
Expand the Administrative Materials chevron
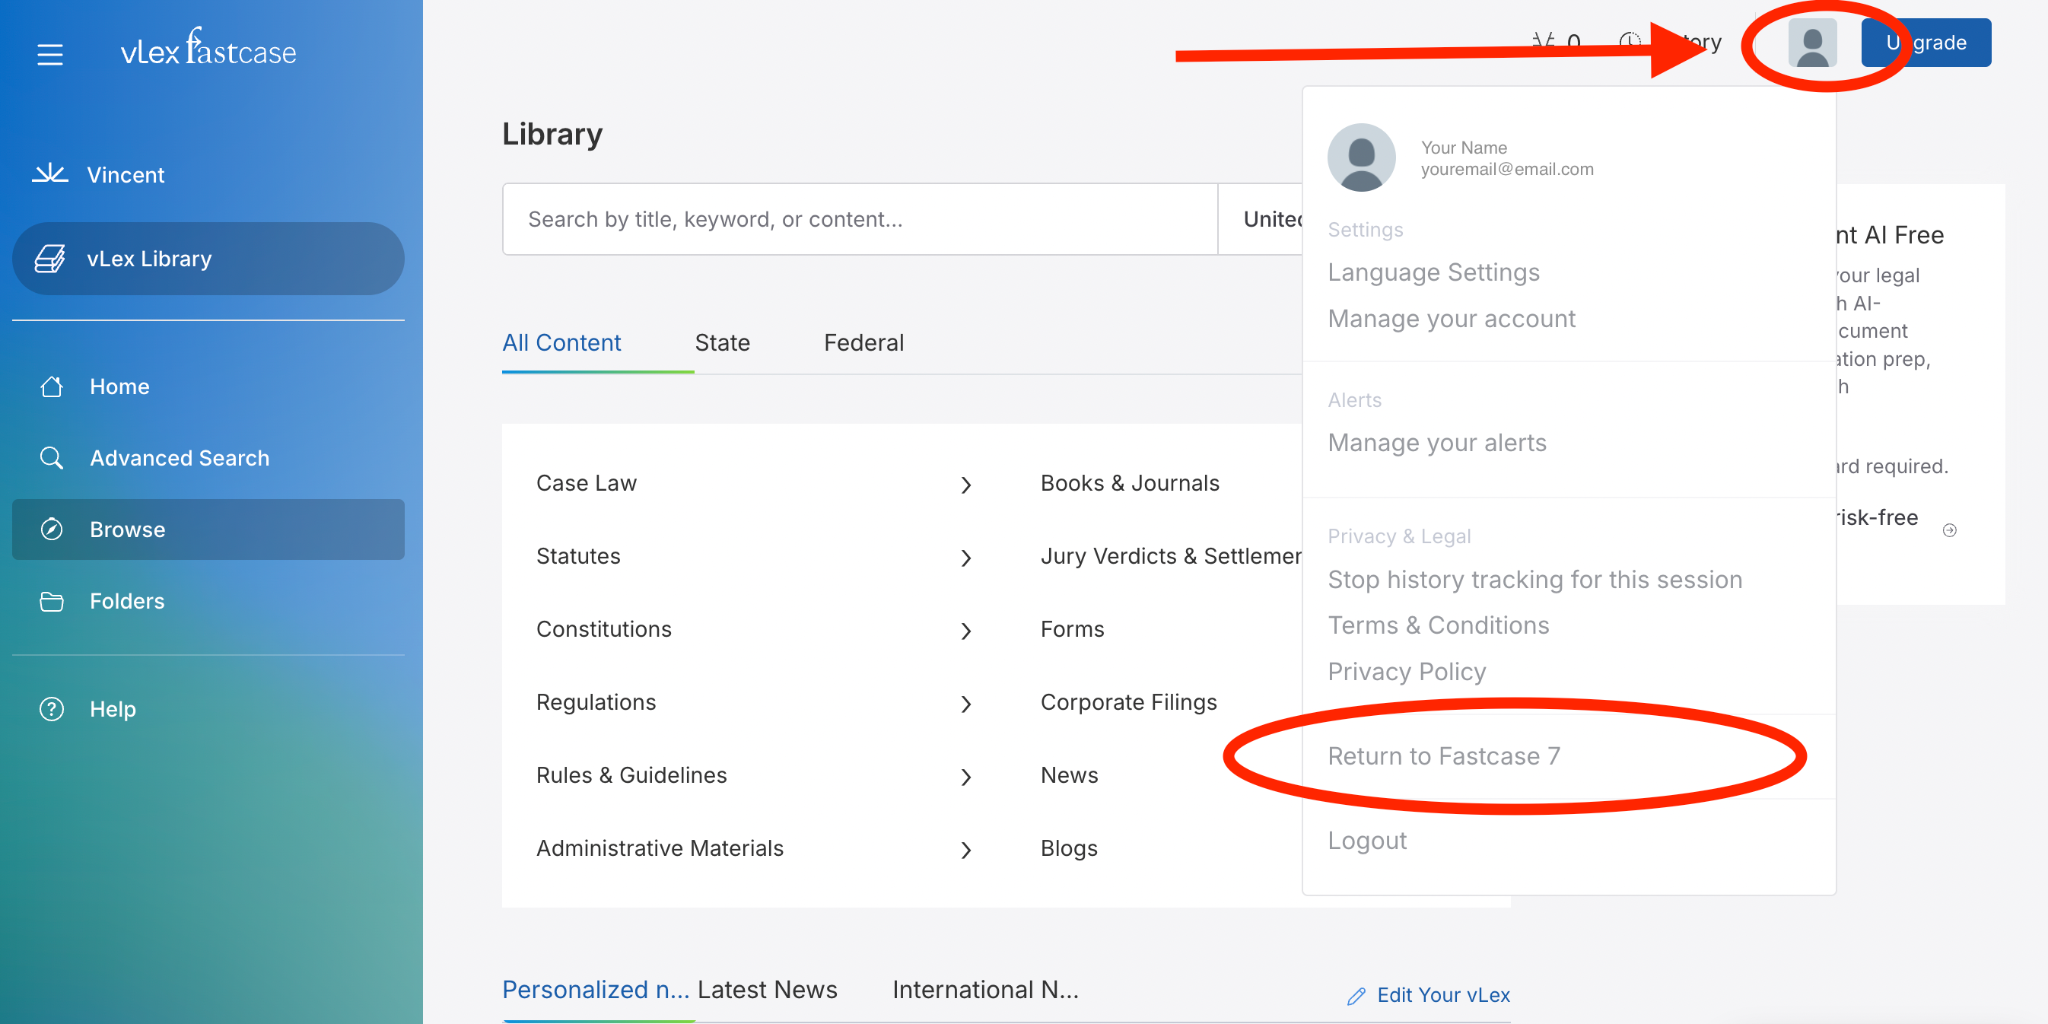tap(966, 850)
